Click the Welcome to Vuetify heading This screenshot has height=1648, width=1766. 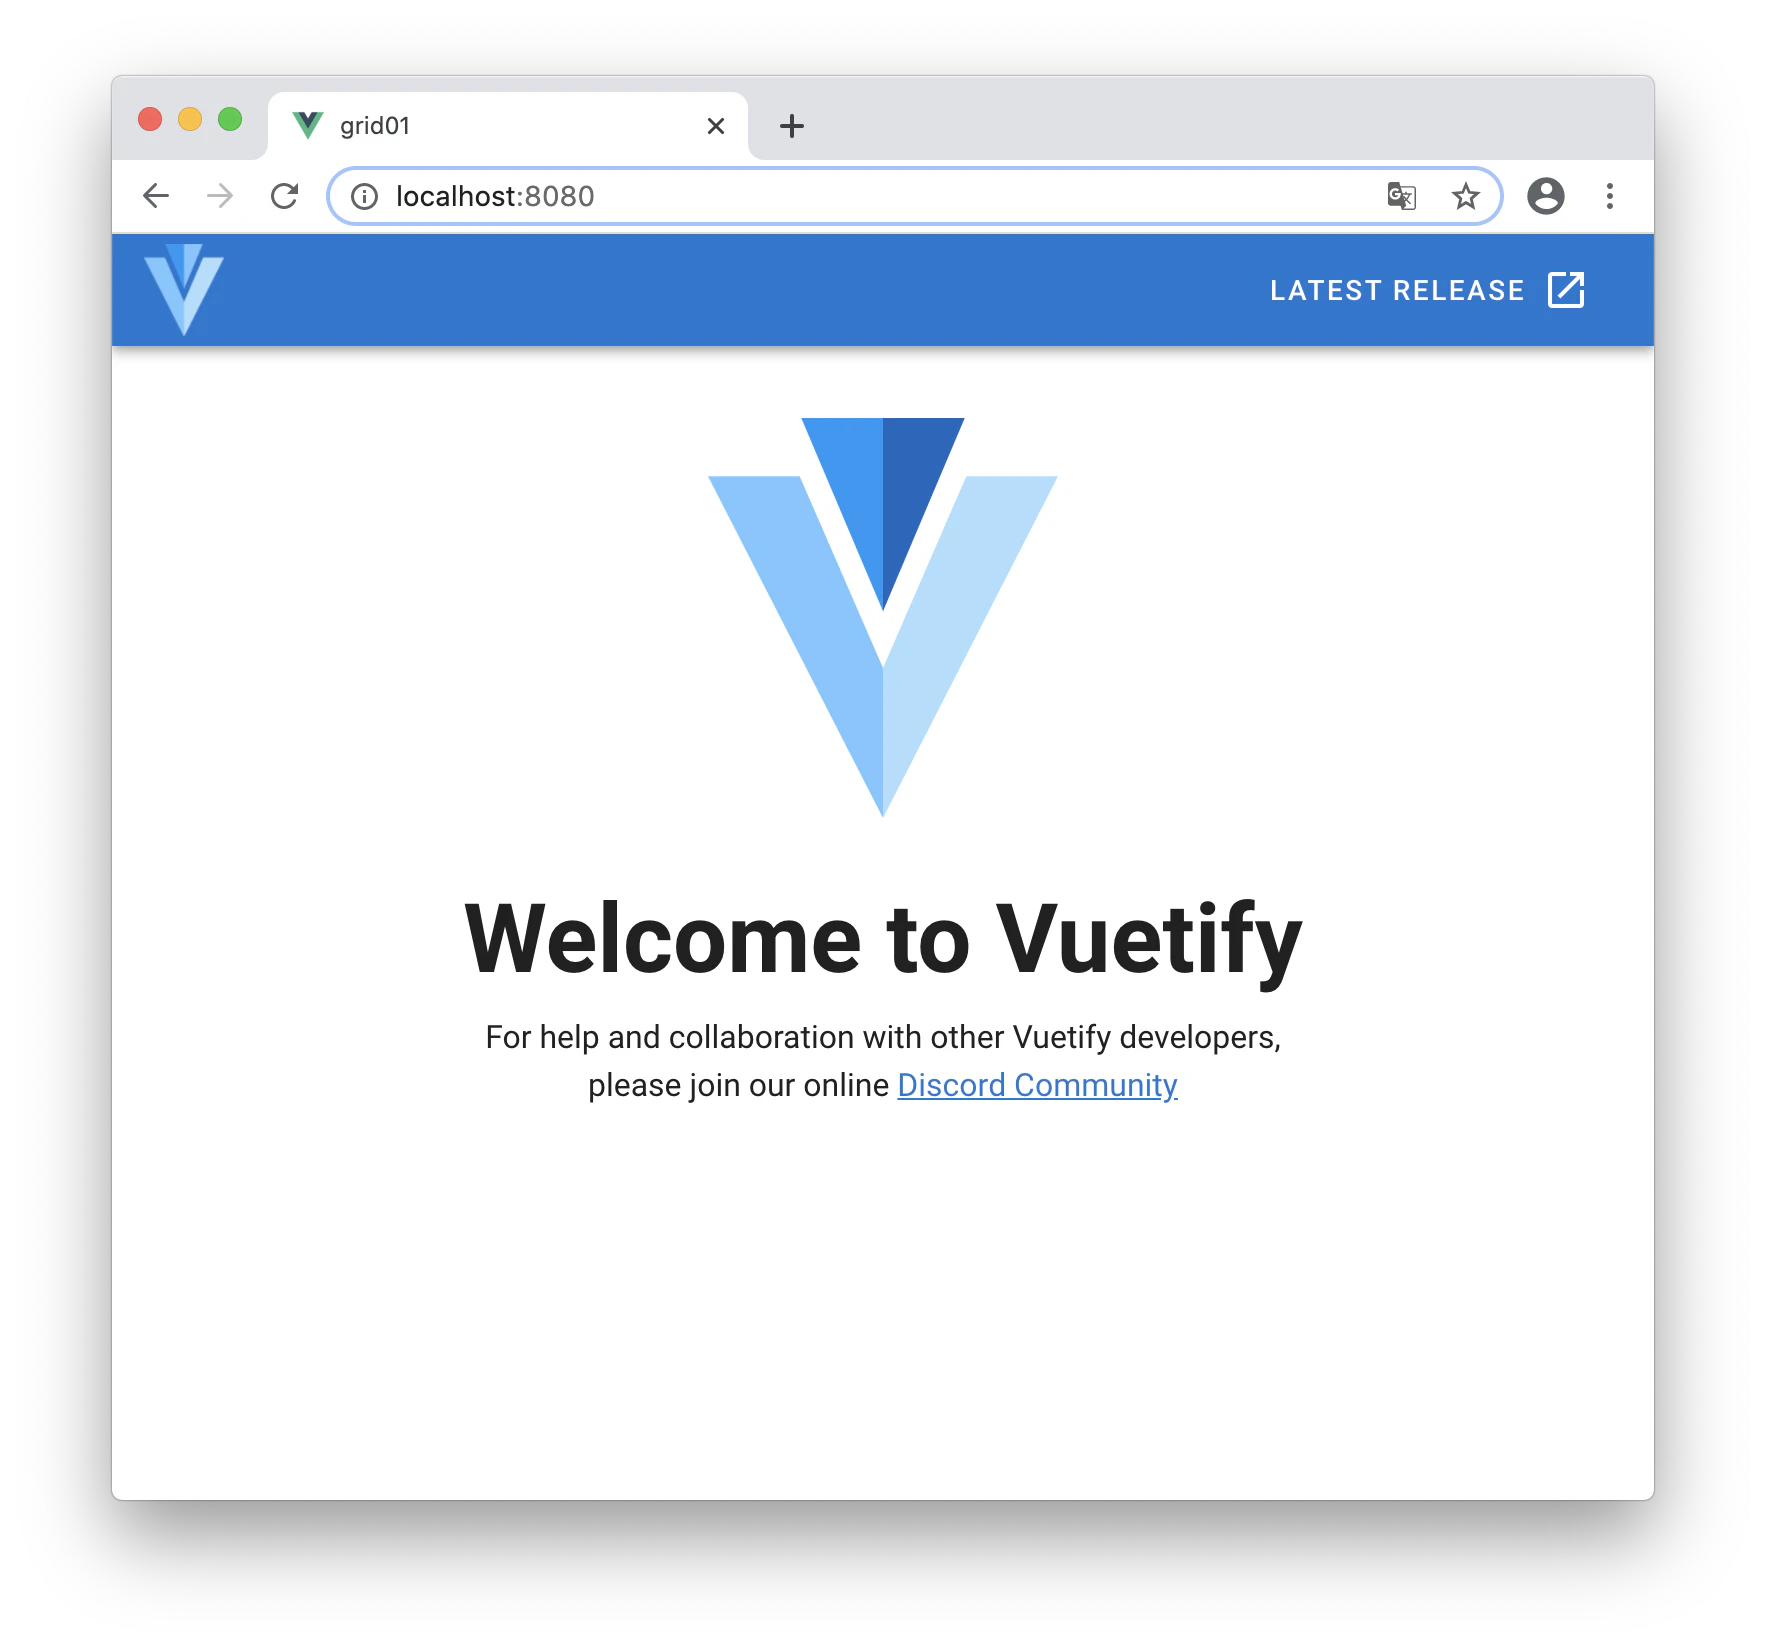(883, 939)
